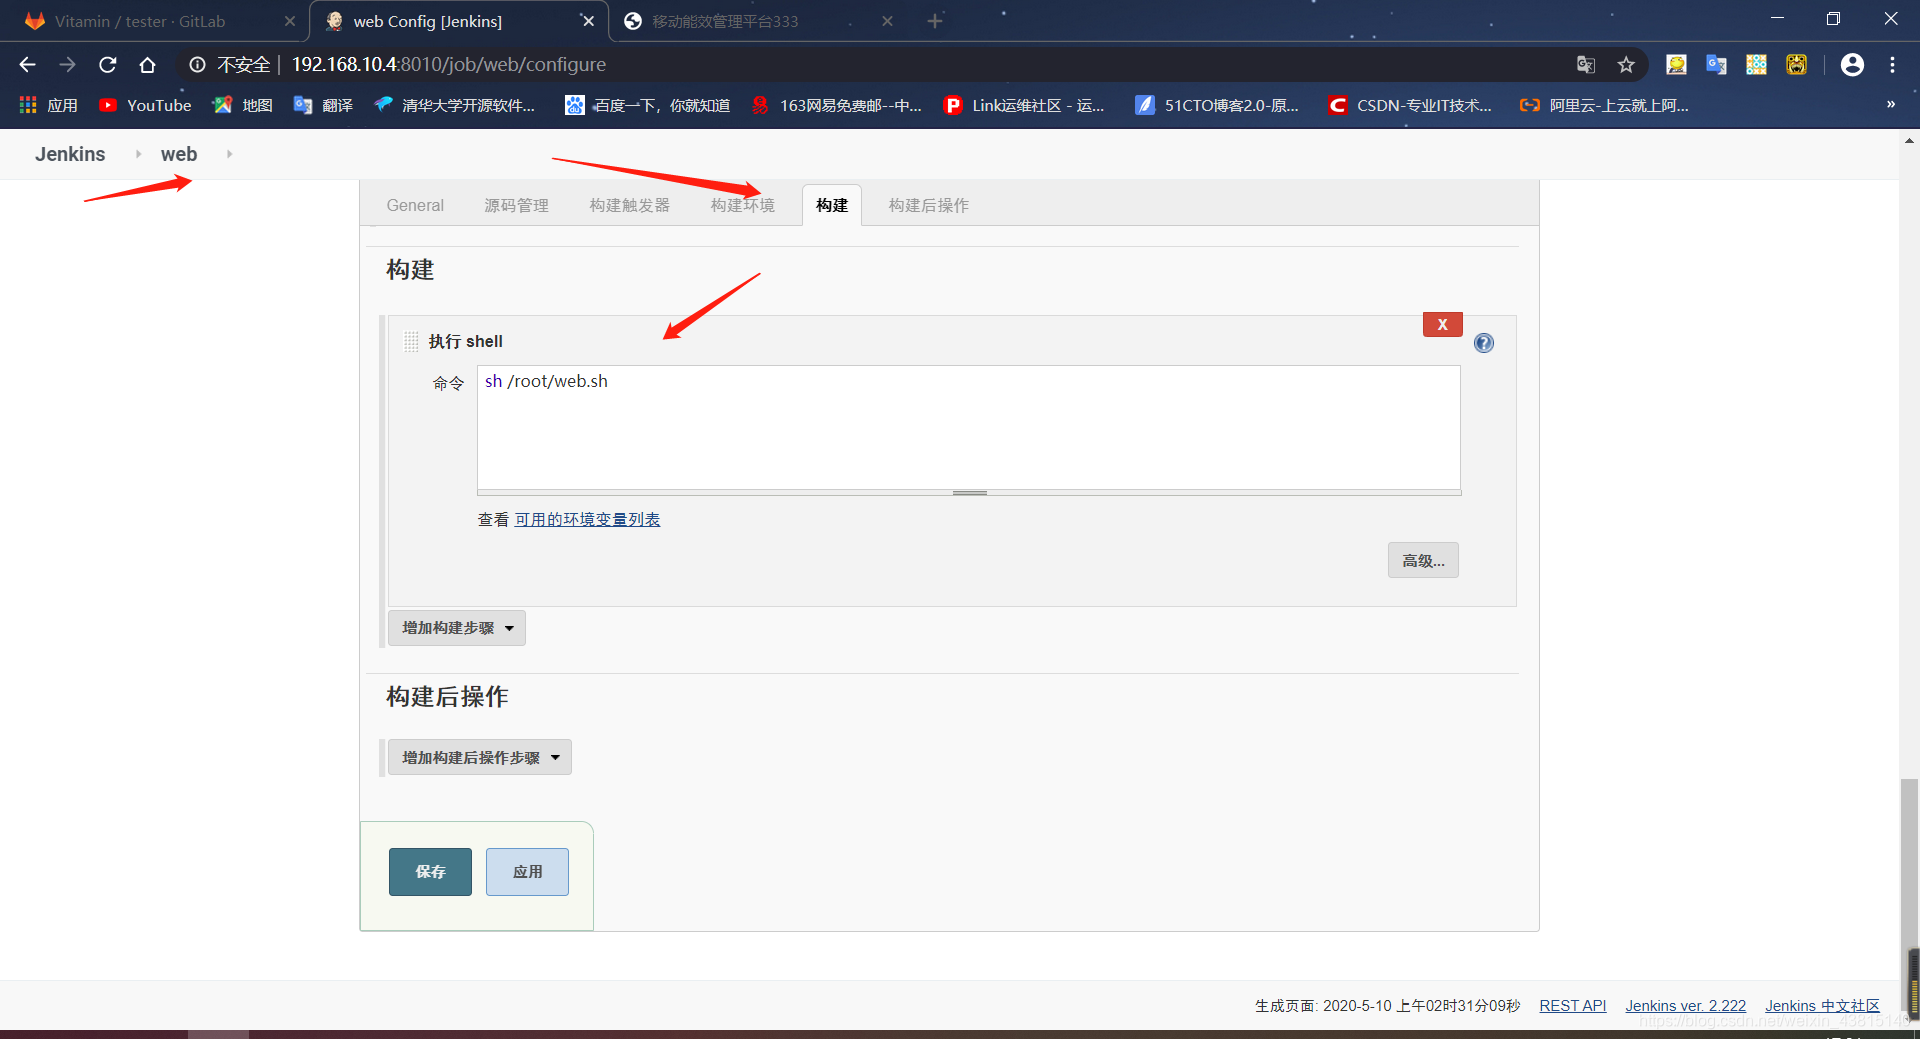This screenshot has width=1920, height=1039.
Task: Bookmark this page with the star
Action: pos(1626,64)
